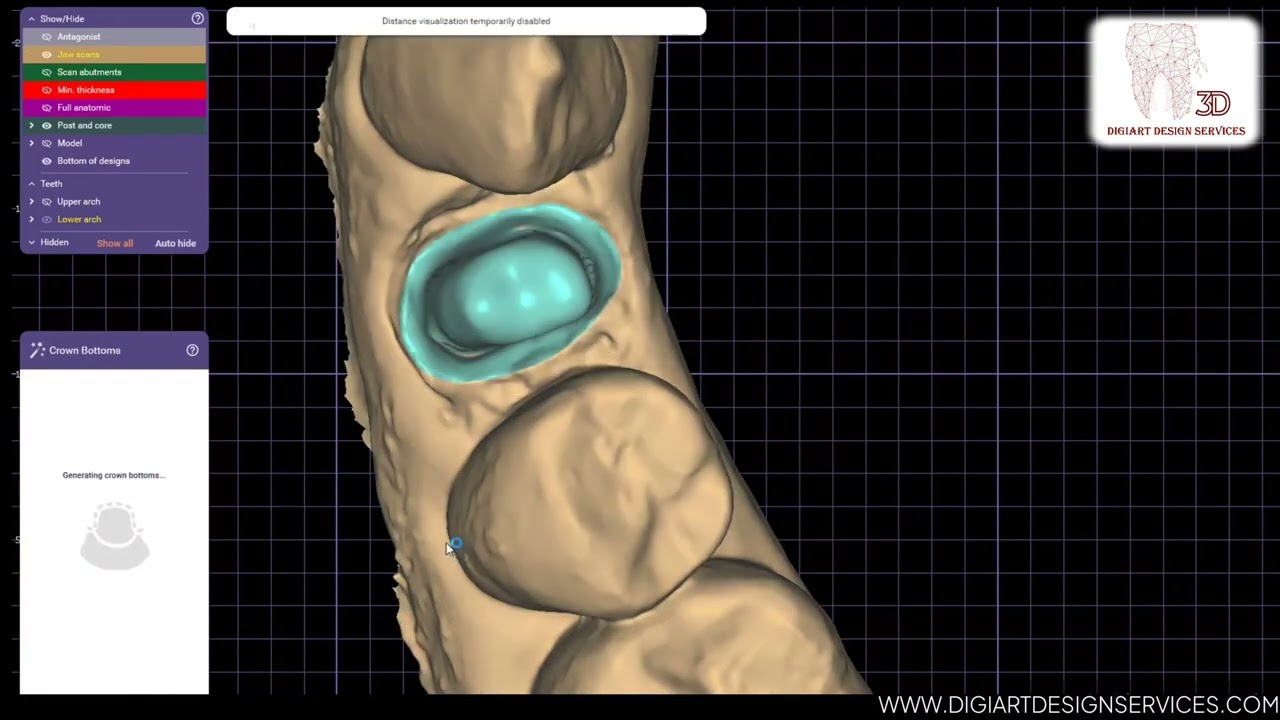Select the Jaw scans label
1280x720 pixels.
click(78, 54)
